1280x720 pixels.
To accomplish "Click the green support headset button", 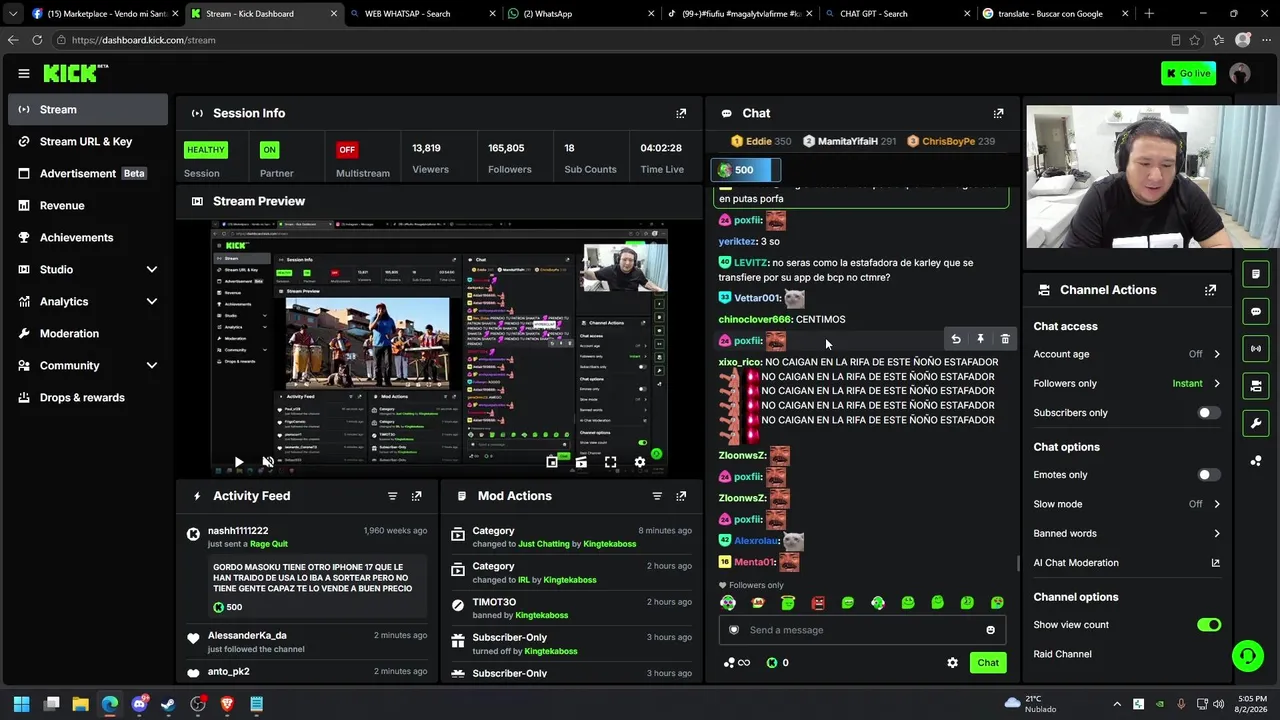I will coord(1247,656).
